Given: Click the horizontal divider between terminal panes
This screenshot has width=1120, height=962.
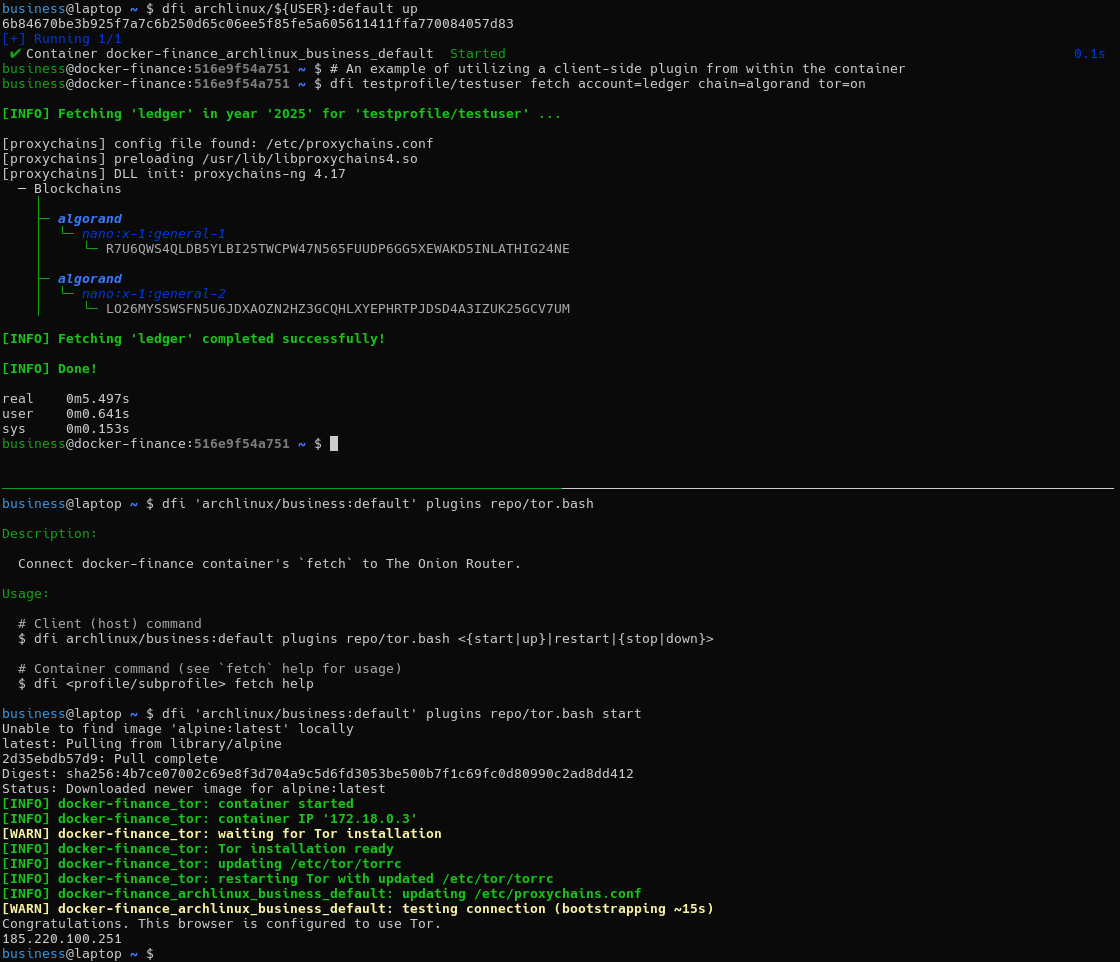Looking at the screenshot, I should click(560, 488).
